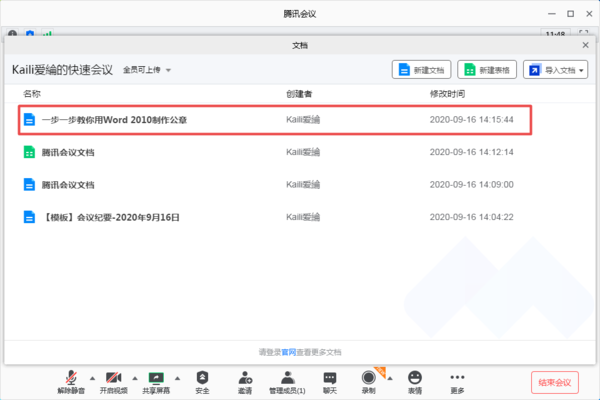Click blue doc icon of Word 2010 file

point(29,119)
